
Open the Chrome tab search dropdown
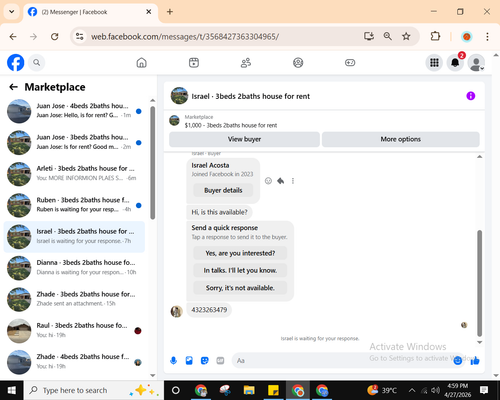tap(12, 12)
